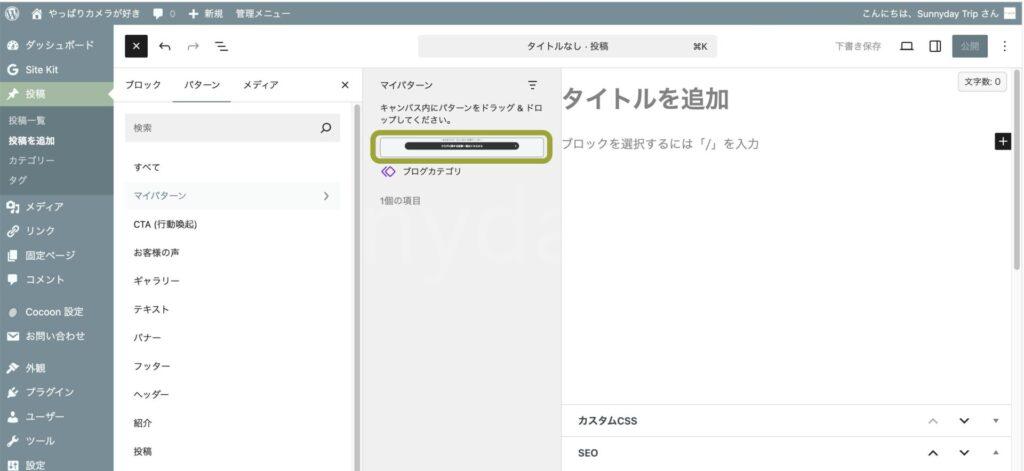
Task: Click the undo arrow icon
Action: coord(165,46)
